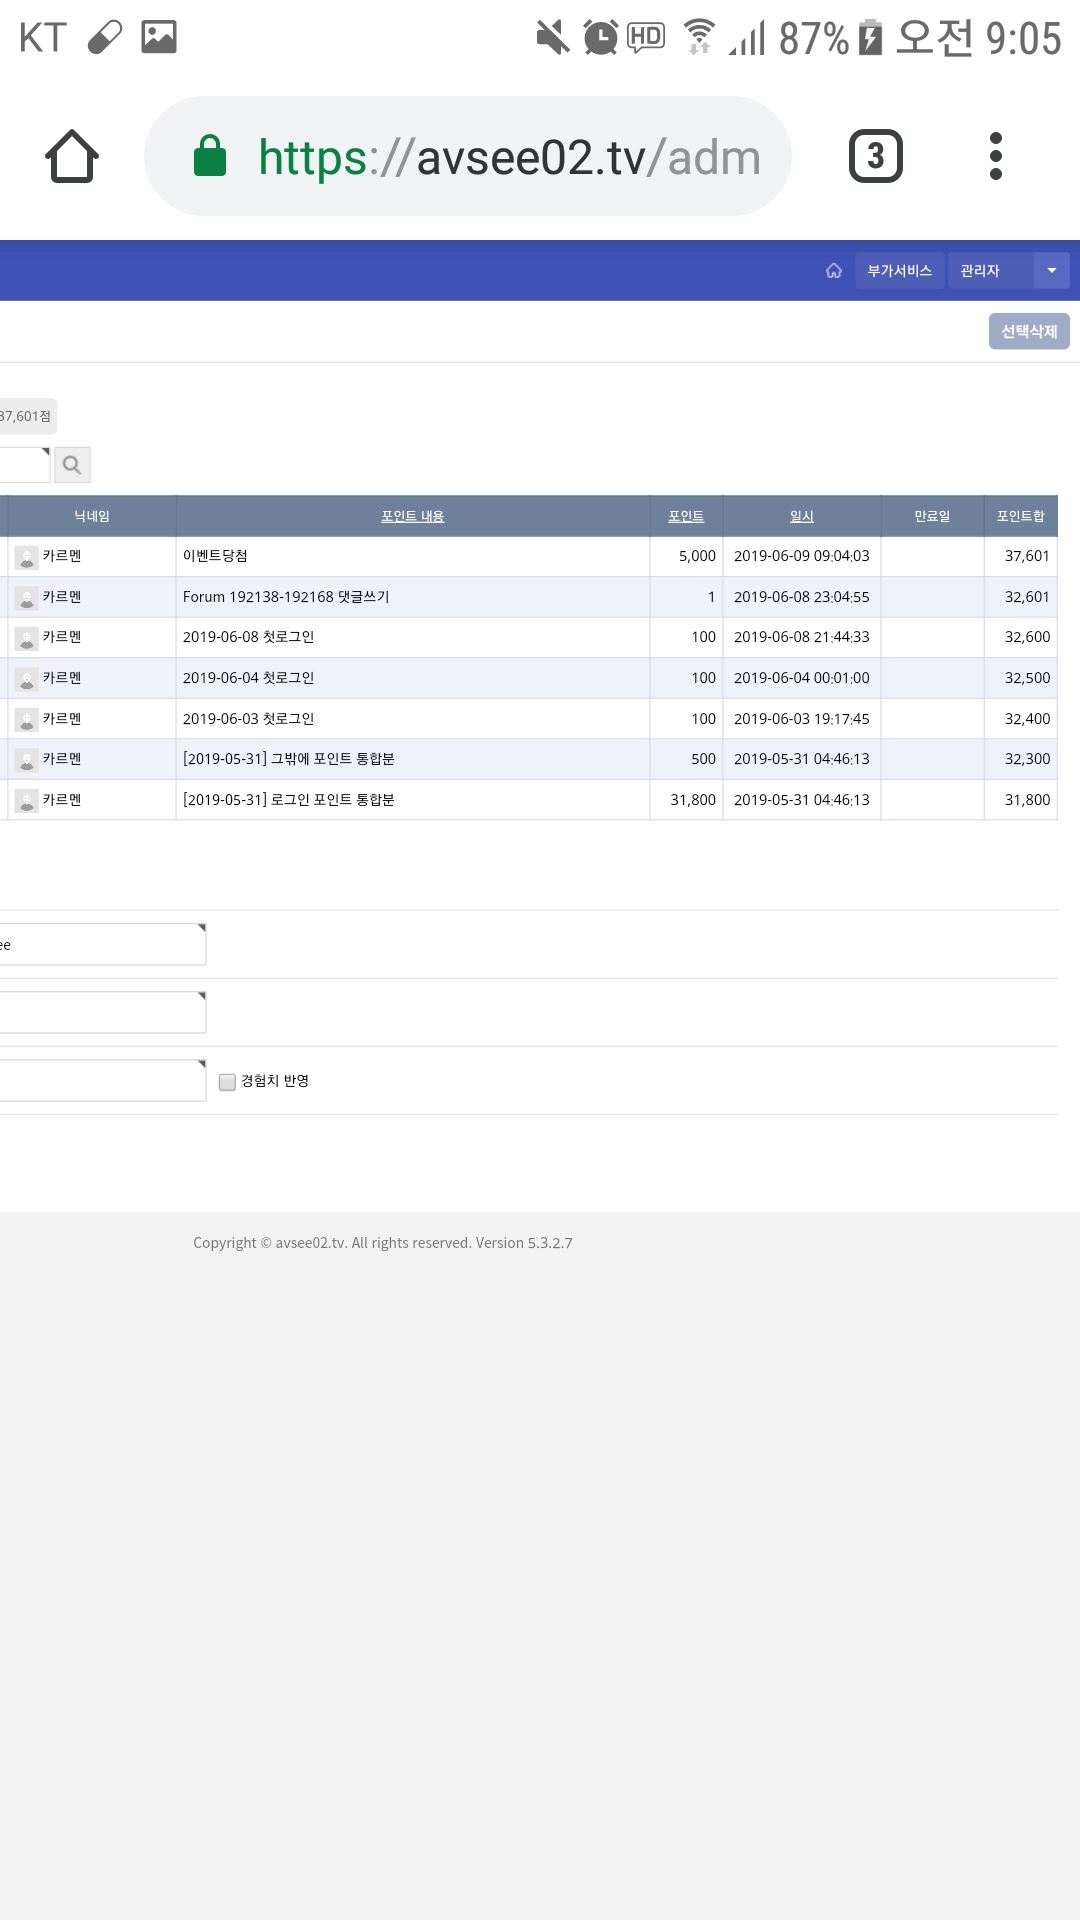1080x1920 pixels.
Task: Click the 2019-06-04 첫로그인 entry
Action: tap(248, 678)
